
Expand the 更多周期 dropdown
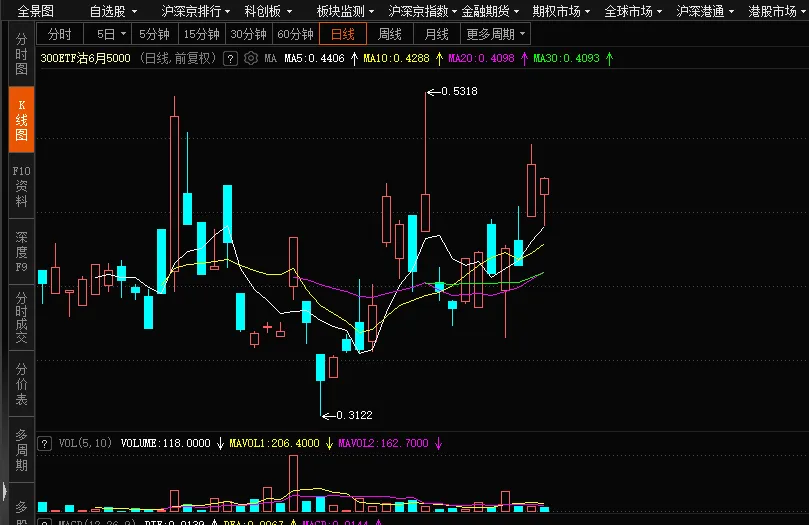tap(495, 34)
